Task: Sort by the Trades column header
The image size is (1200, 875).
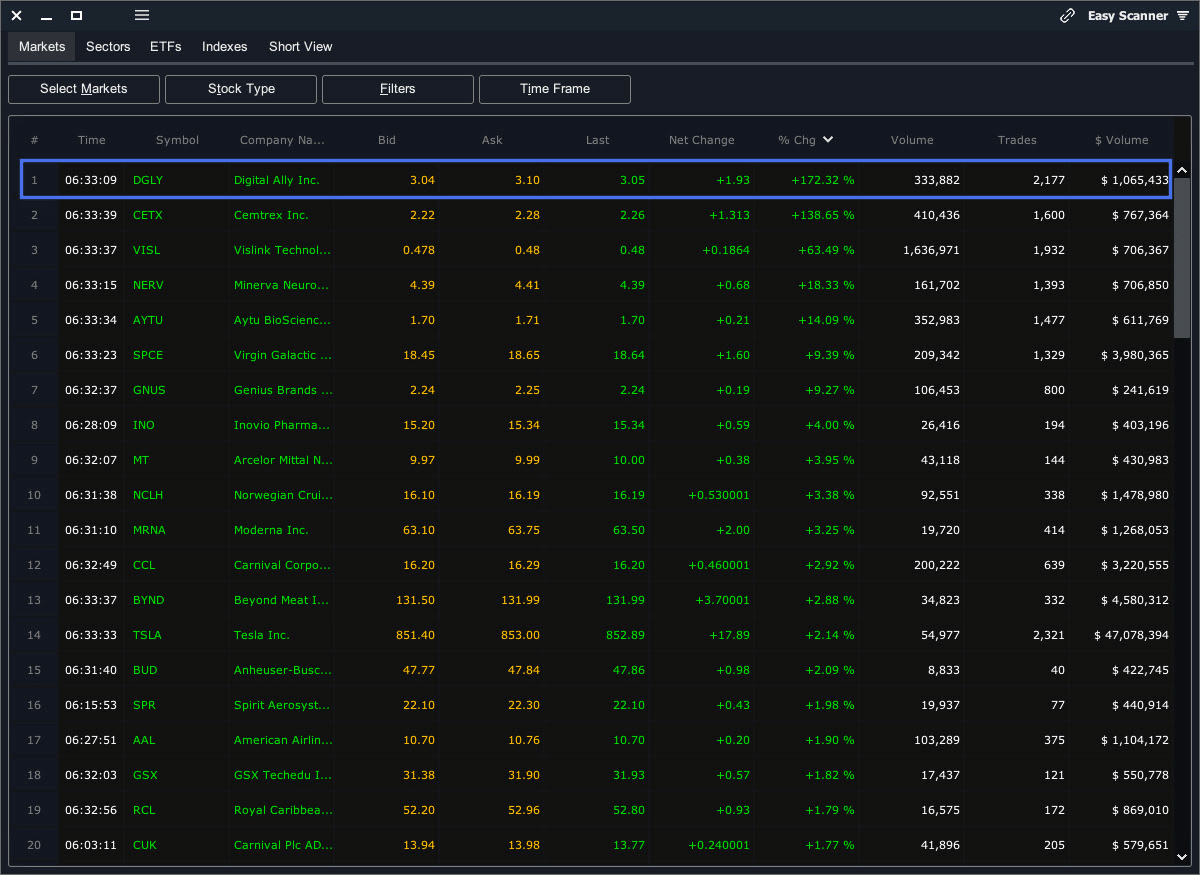Action: tap(1017, 140)
